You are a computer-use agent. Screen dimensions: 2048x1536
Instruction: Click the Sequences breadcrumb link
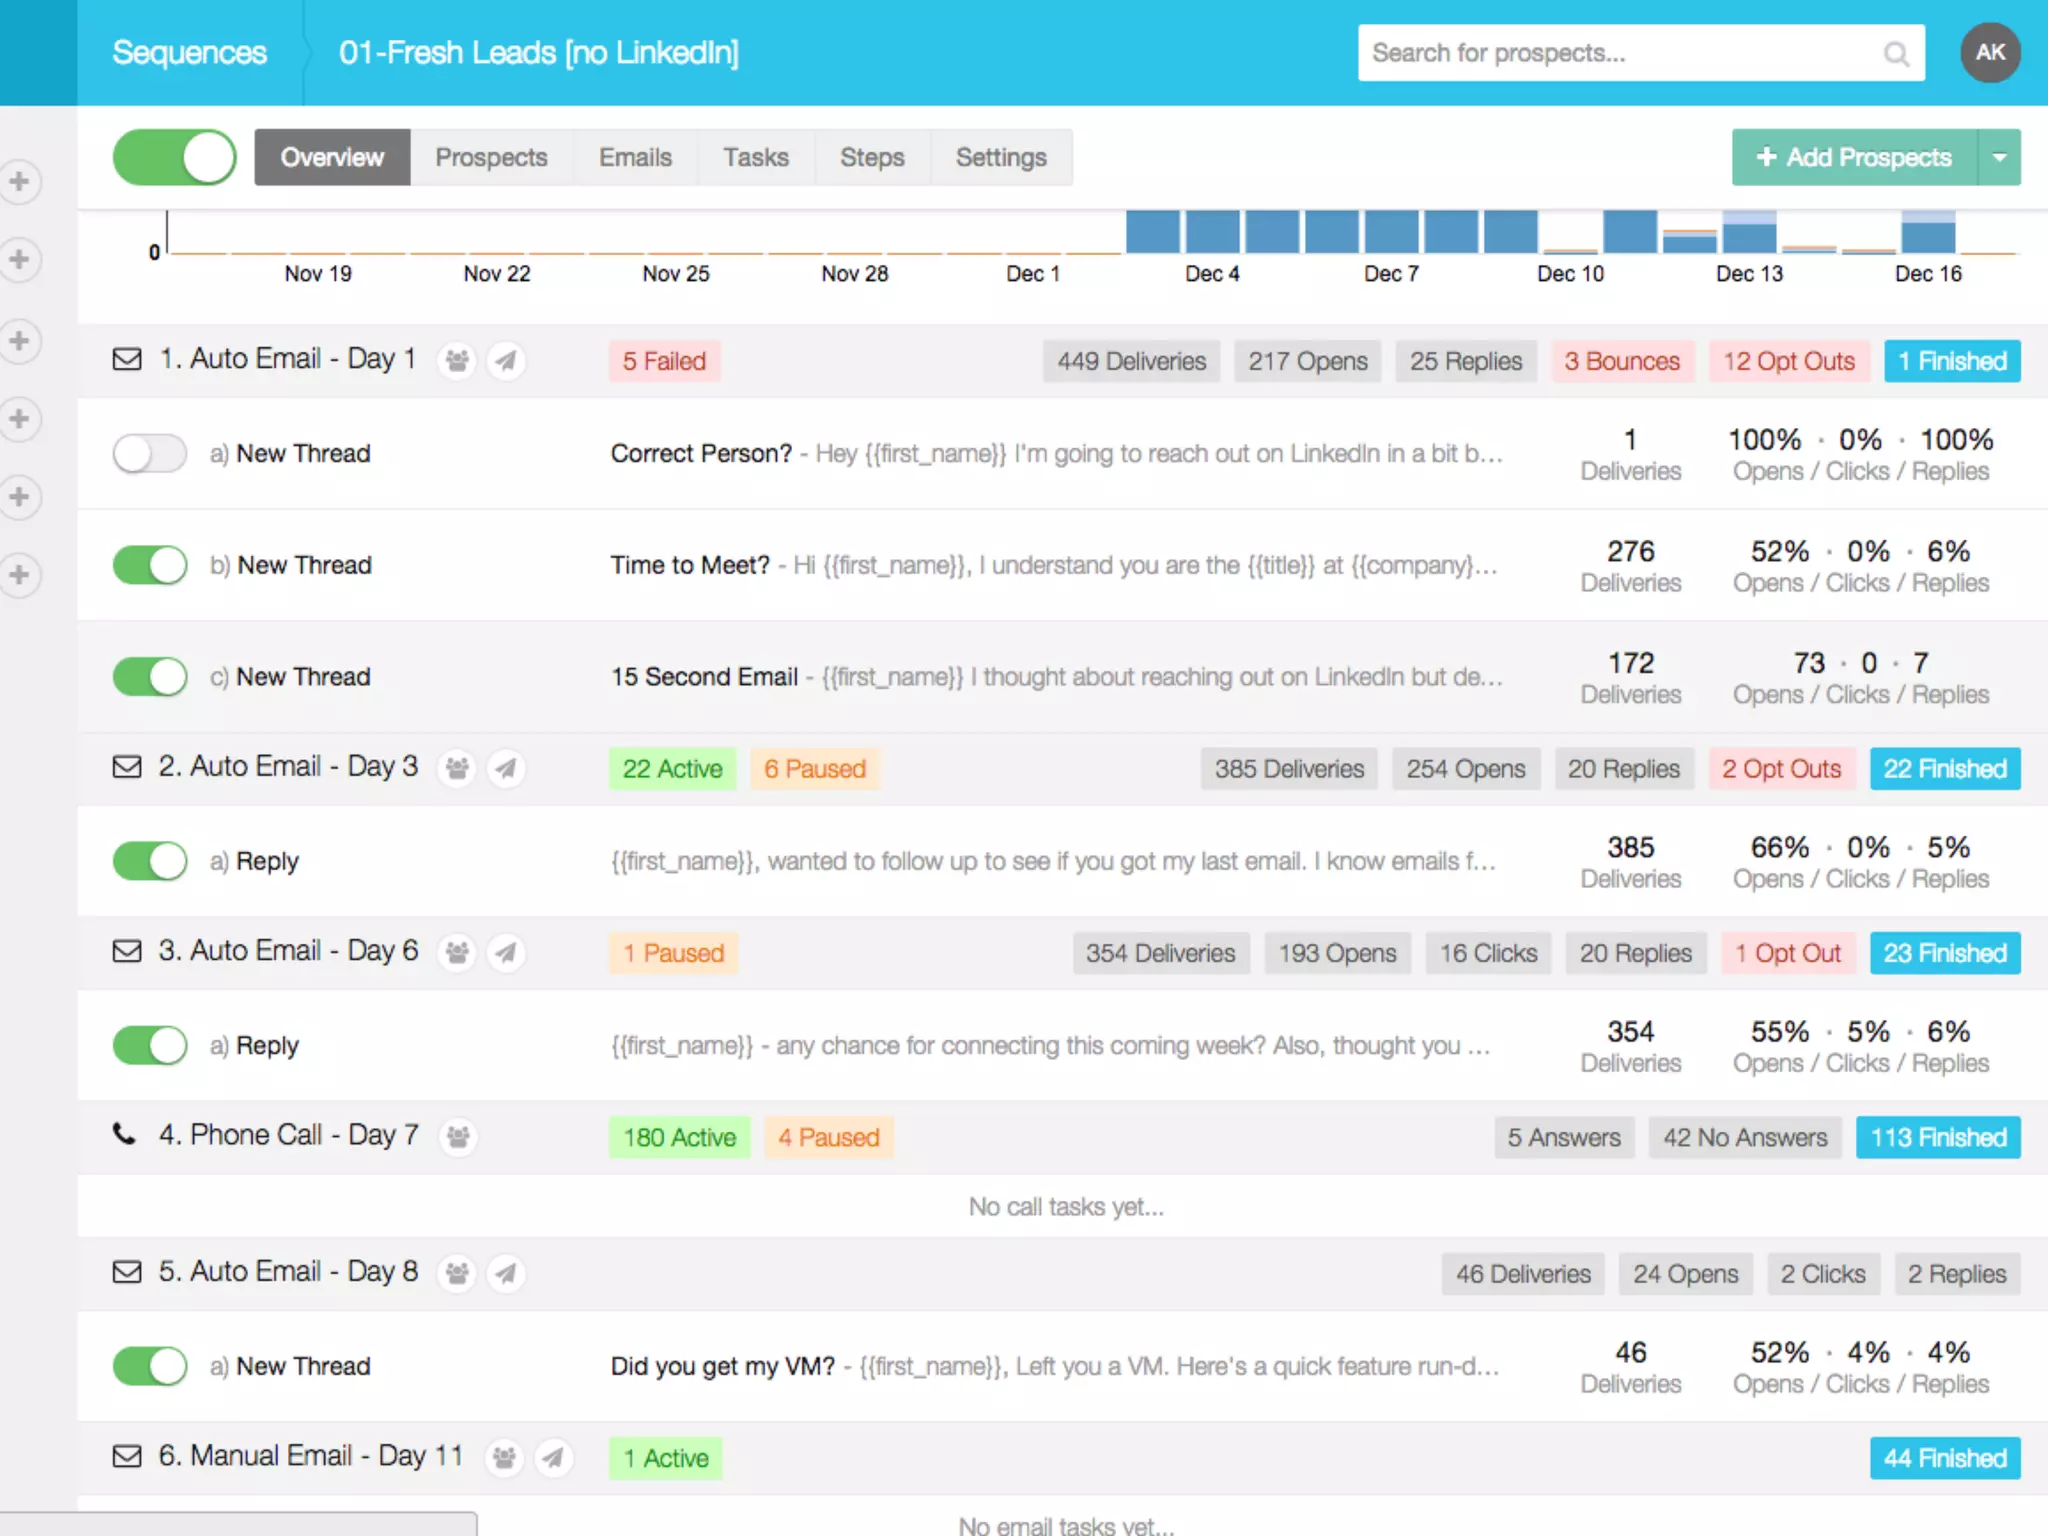(189, 53)
